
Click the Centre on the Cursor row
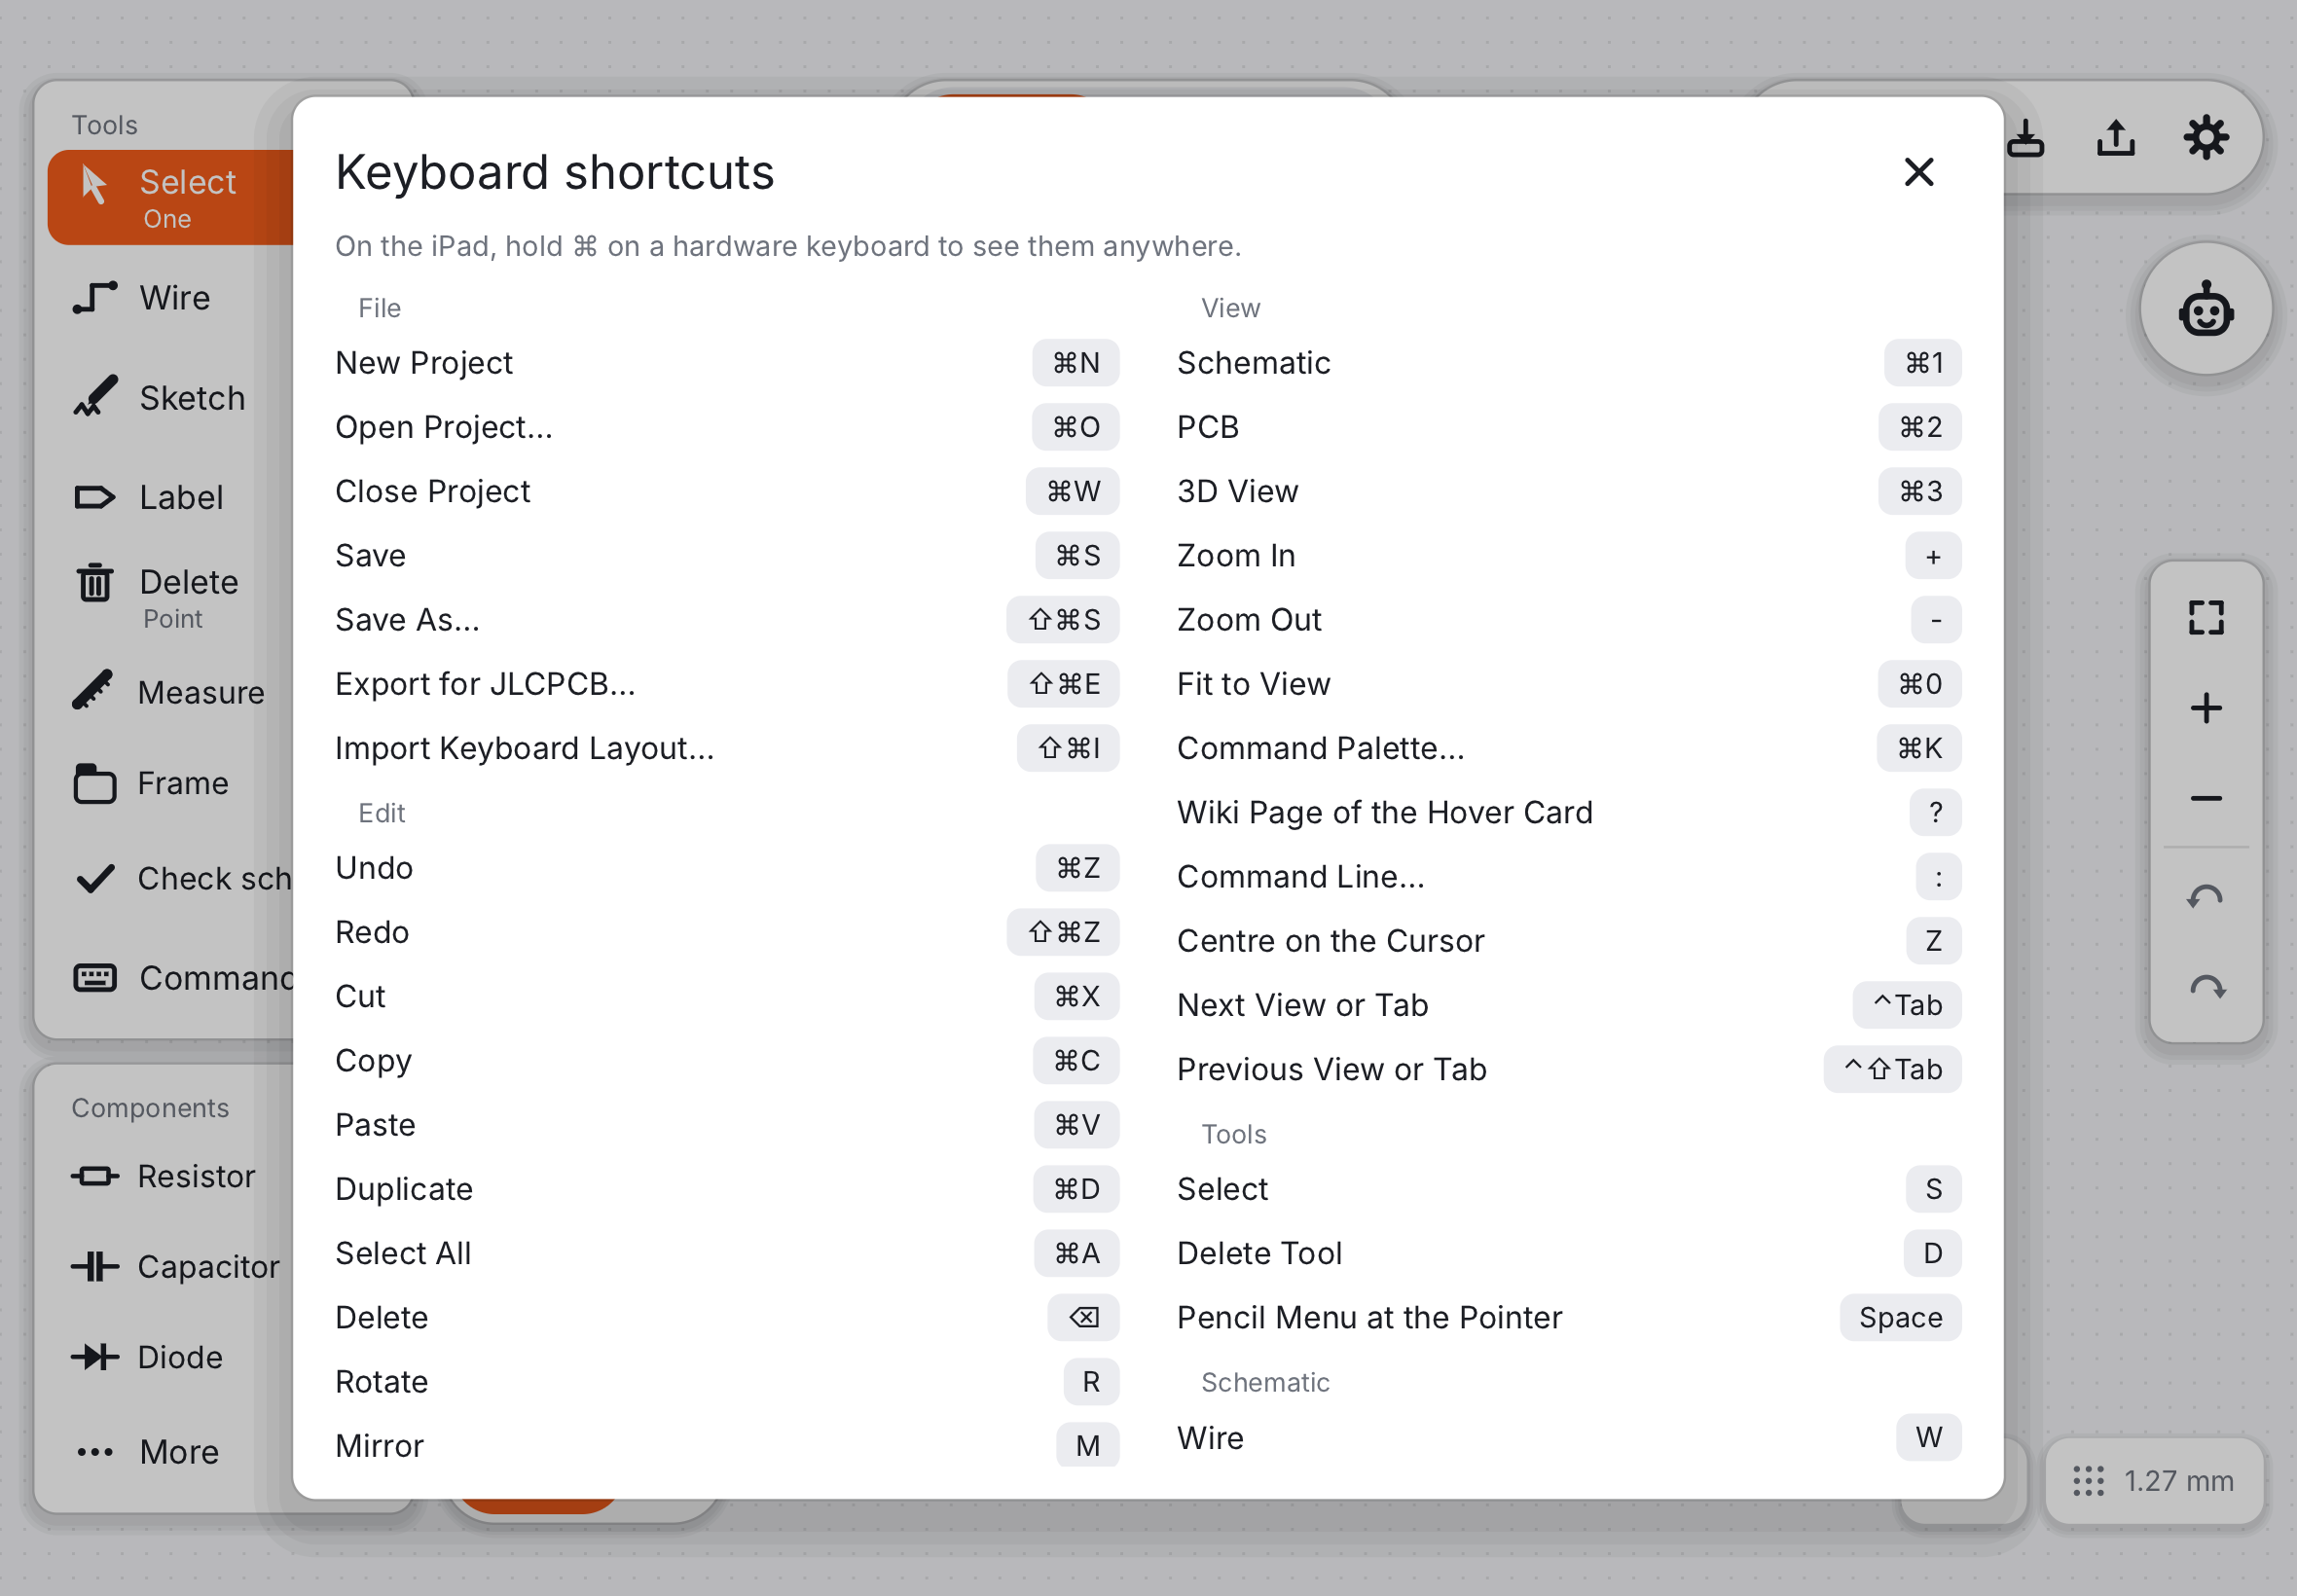1568,941
